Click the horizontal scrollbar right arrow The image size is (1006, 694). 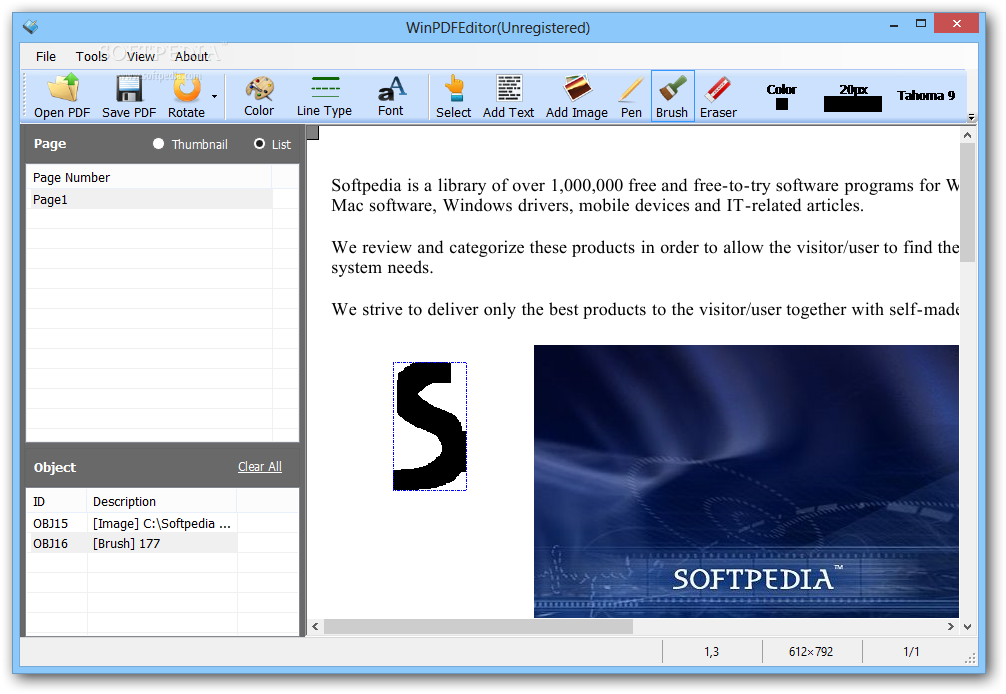click(x=951, y=627)
